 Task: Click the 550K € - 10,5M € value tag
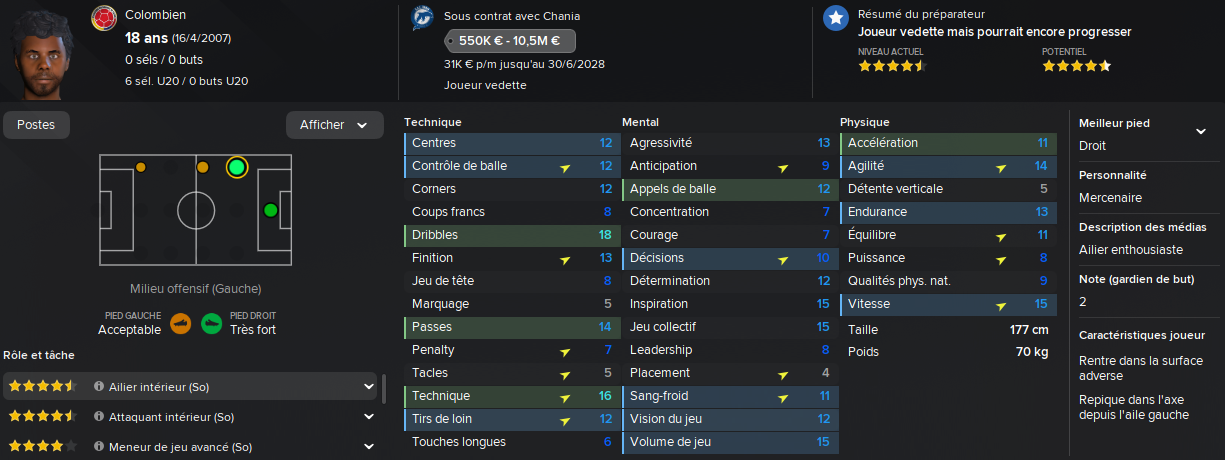509,41
